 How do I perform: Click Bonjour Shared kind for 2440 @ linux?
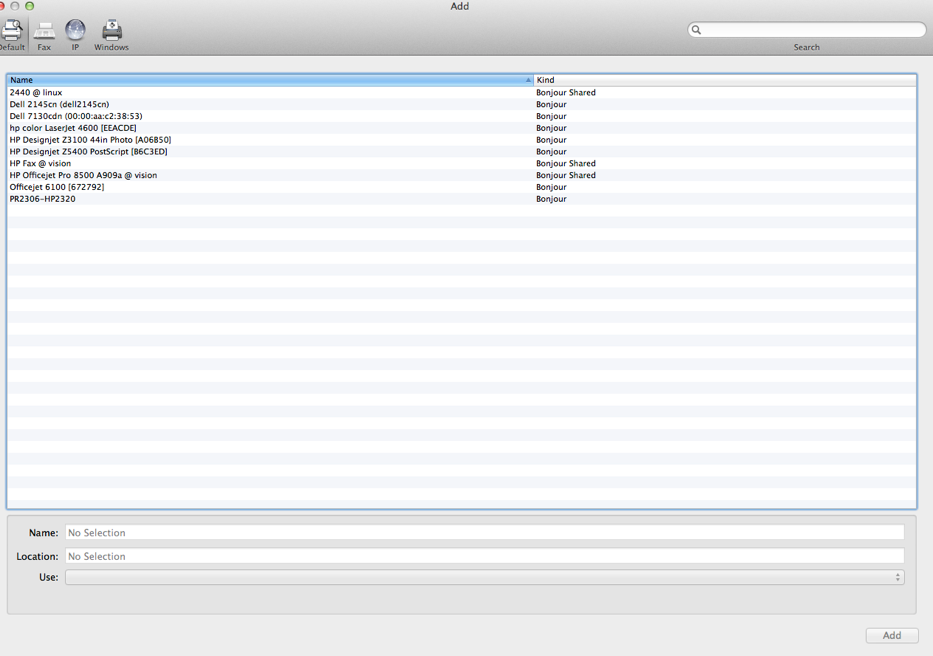click(566, 92)
